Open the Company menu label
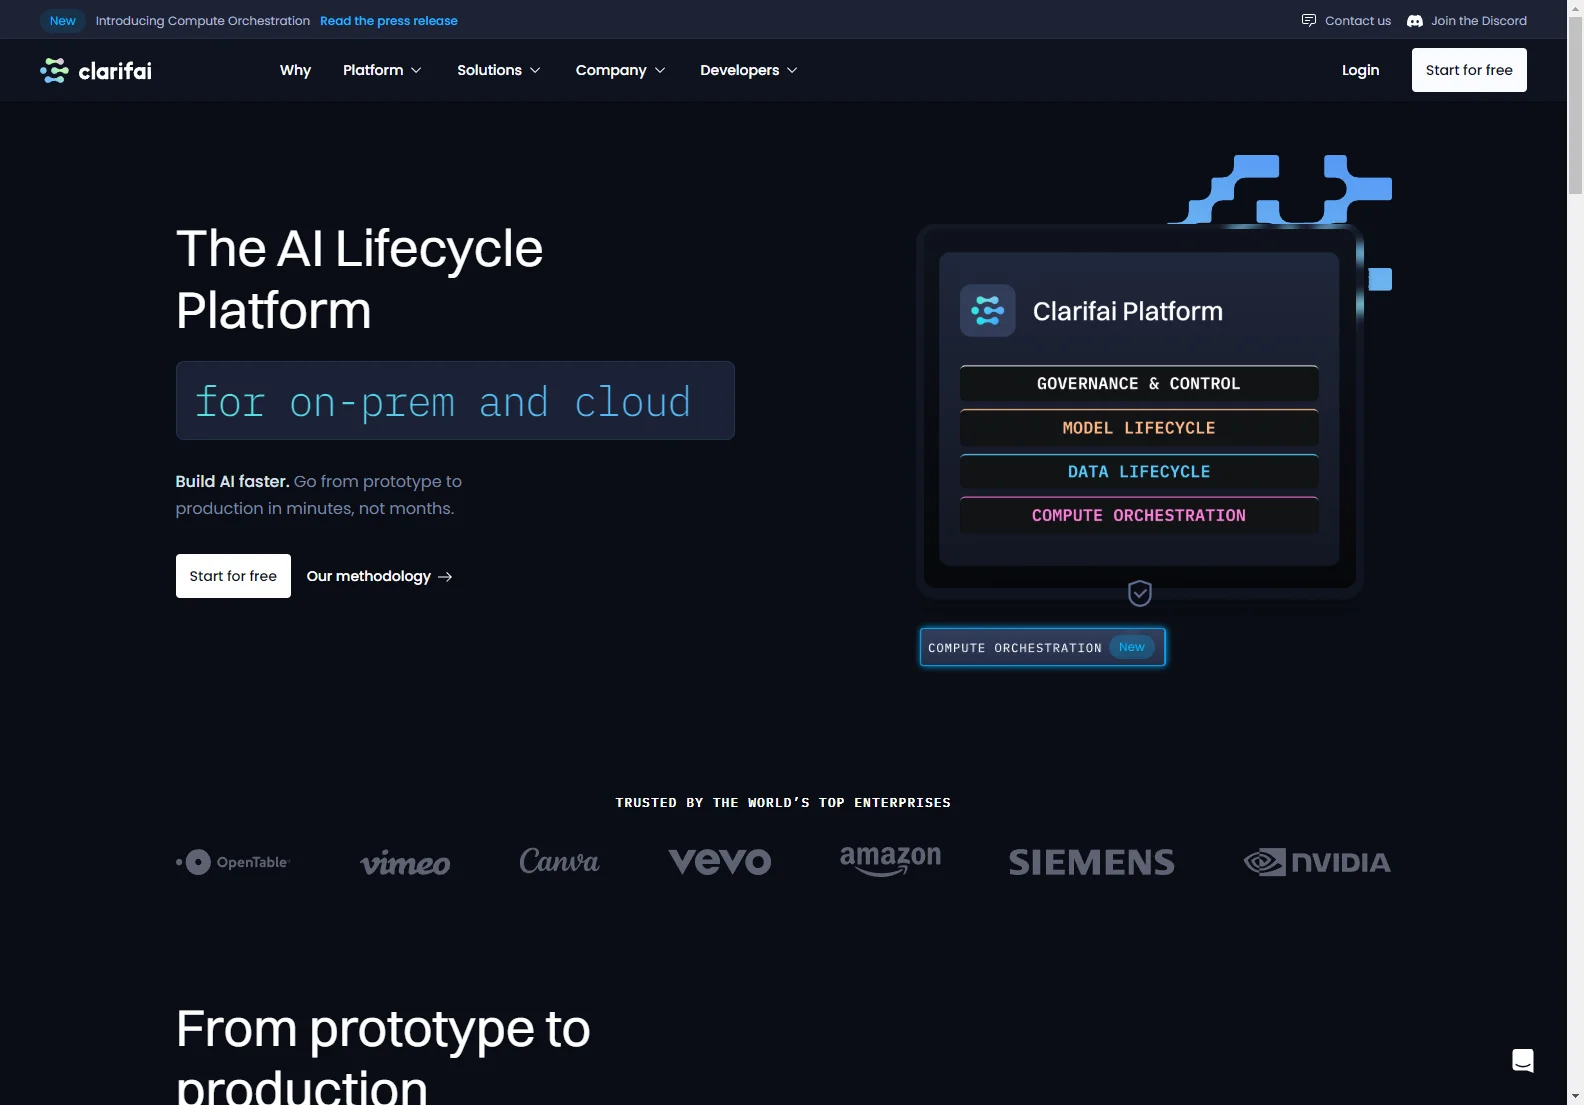The width and height of the screenshot is (1584, 1105). click(611, 70)
